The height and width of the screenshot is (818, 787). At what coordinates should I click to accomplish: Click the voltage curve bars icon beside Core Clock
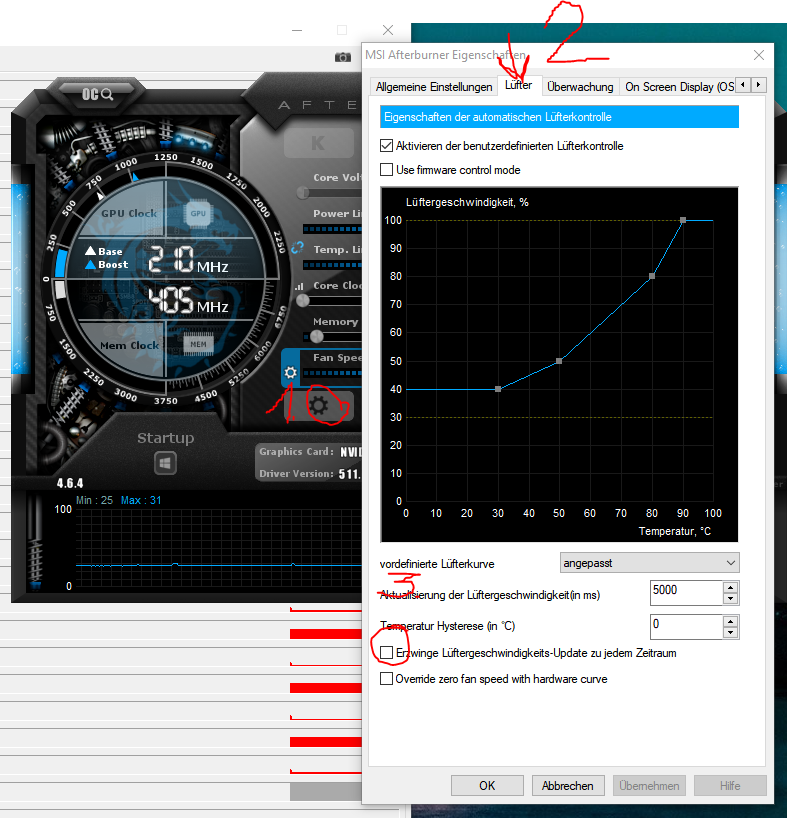(x=299, y=286)
